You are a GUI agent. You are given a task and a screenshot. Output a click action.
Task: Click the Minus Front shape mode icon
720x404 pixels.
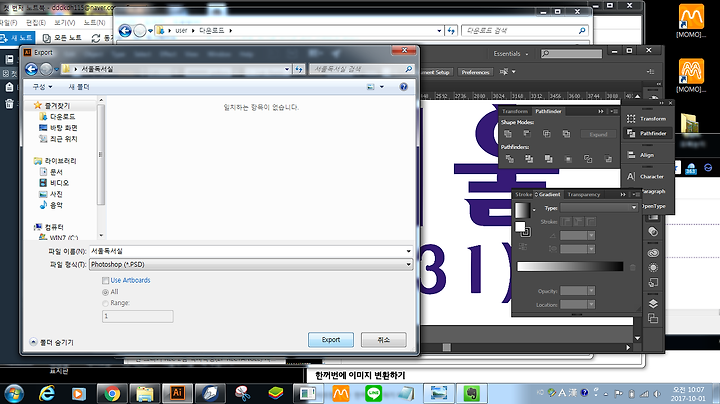click(527, 134)
